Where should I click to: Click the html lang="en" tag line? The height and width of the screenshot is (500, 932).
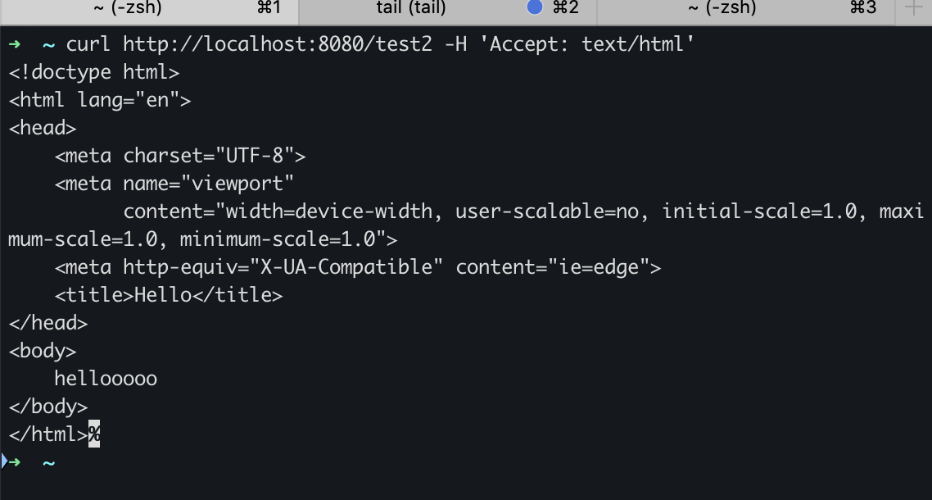100,100
